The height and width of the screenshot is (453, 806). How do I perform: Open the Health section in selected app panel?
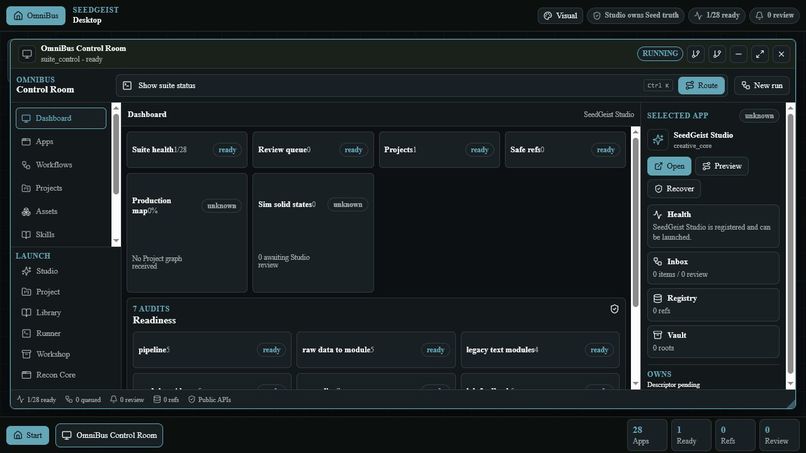pos(713,226)
